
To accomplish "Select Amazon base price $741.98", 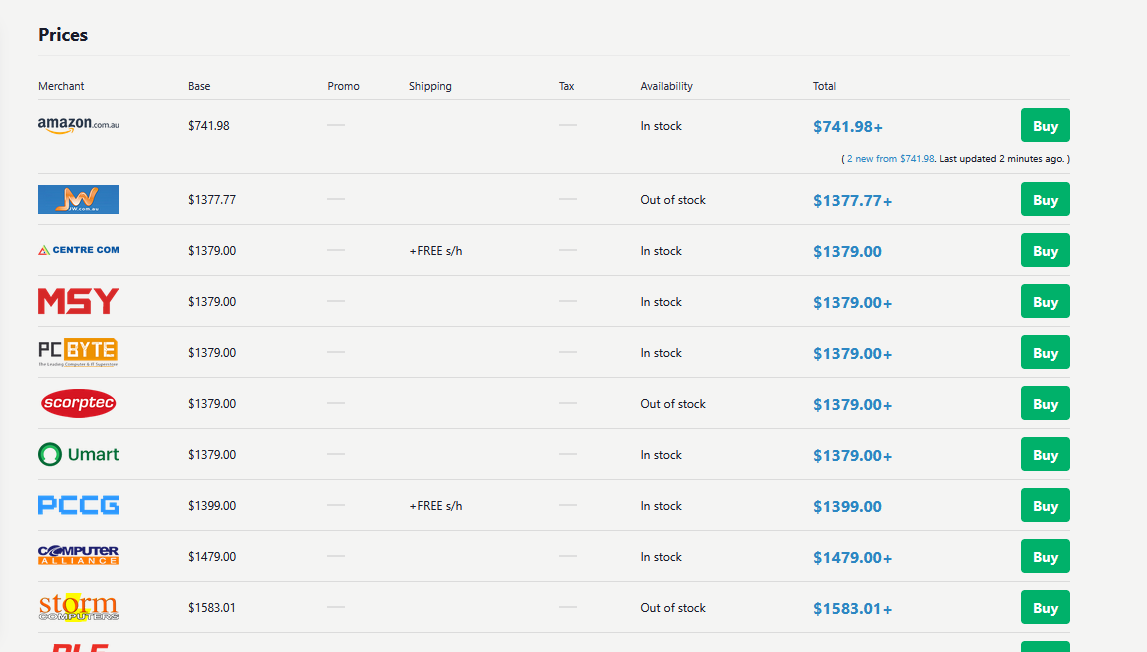I will click(x=208, y=126).
